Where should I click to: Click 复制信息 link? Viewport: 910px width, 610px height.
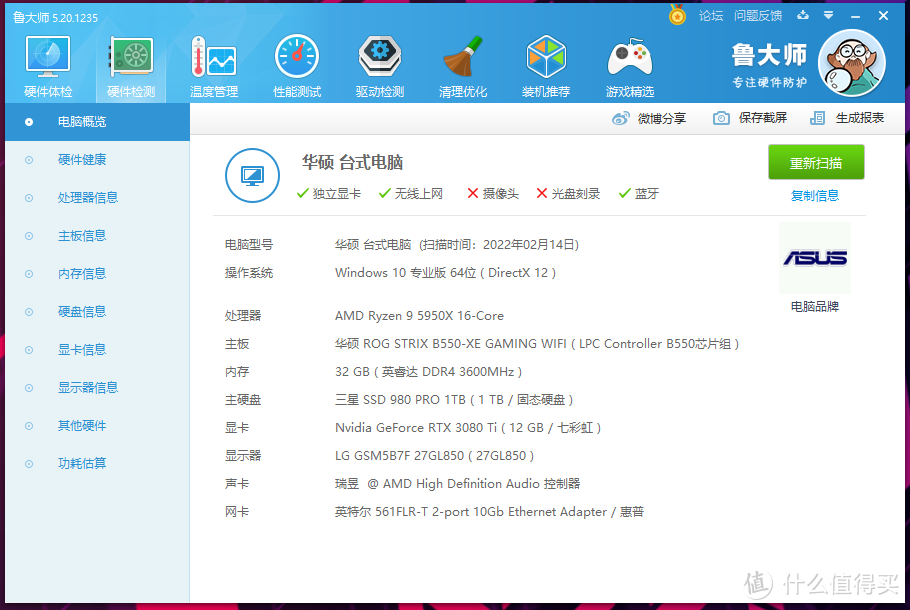pos(815,196)
